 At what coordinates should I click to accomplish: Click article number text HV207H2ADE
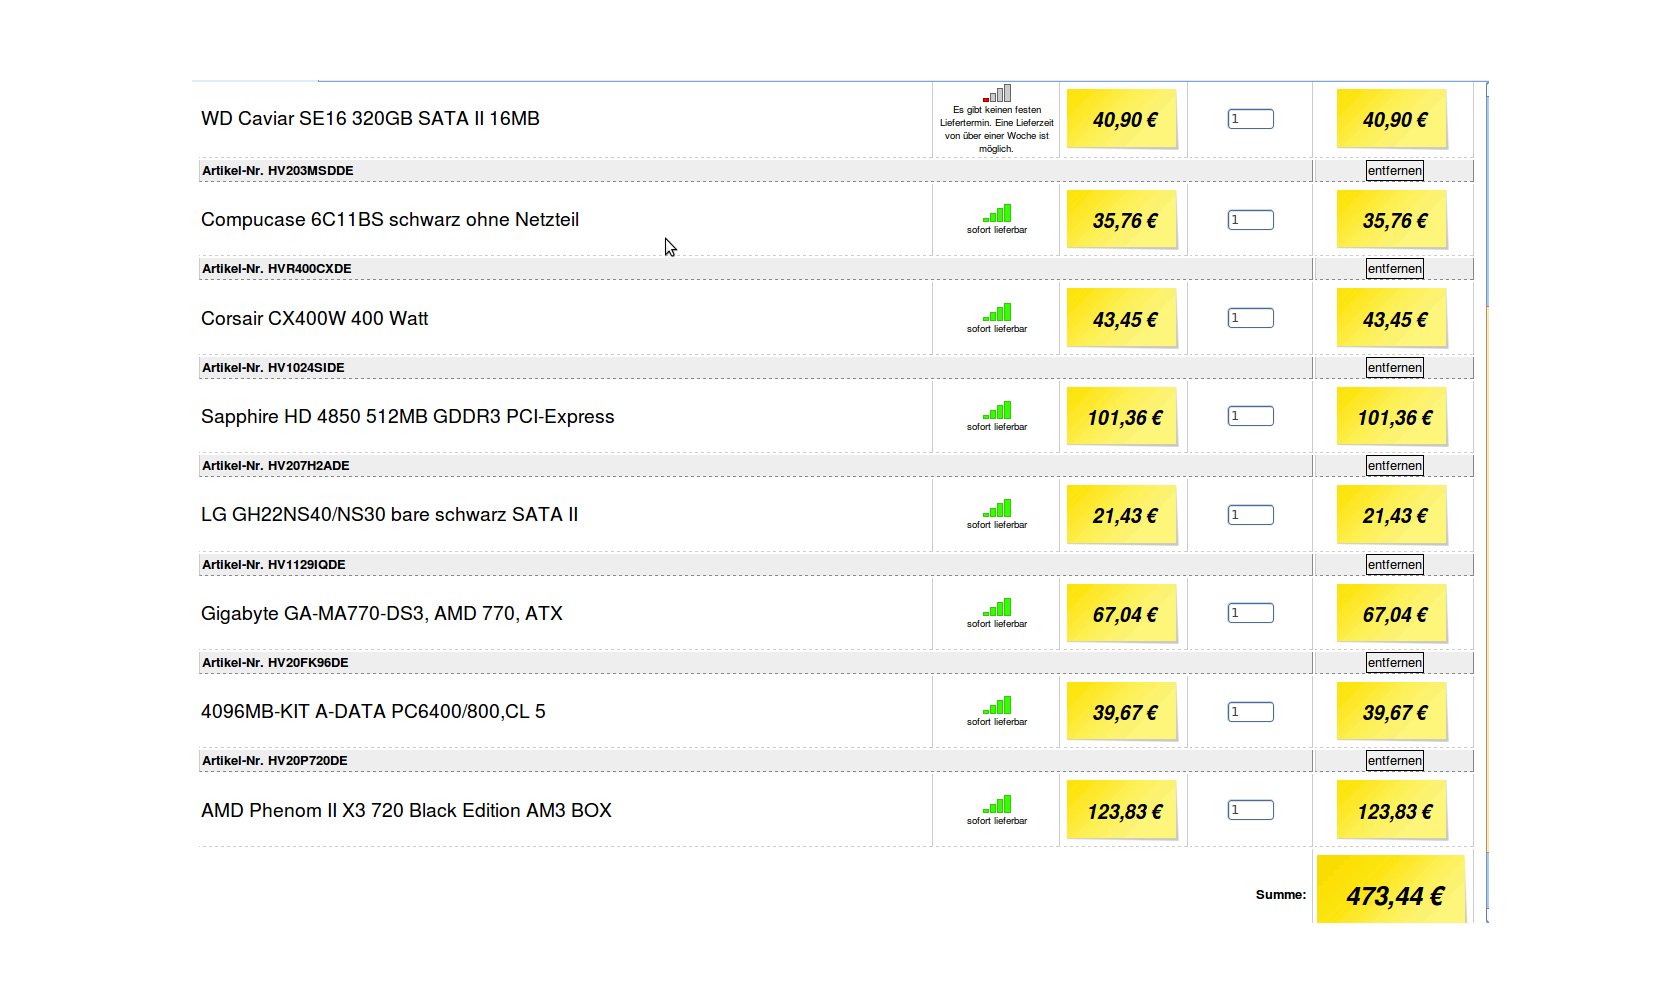(x=309, y=466)
